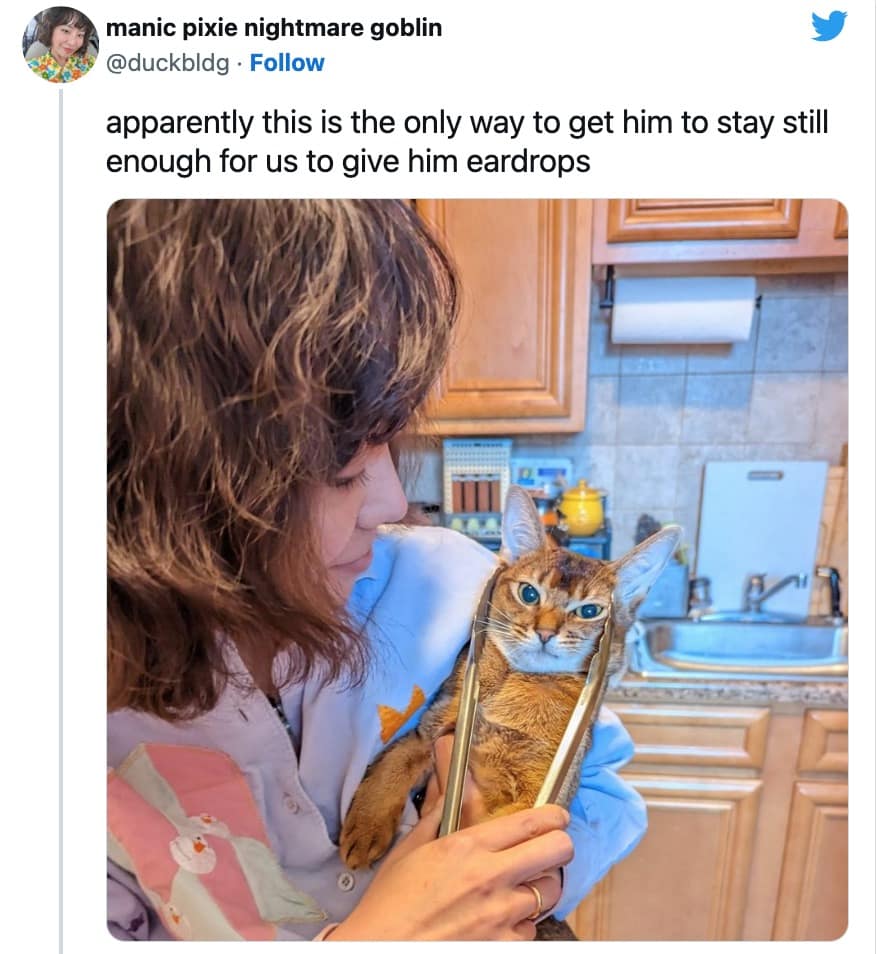Click the tweet text about eardrops

point(467,142)
